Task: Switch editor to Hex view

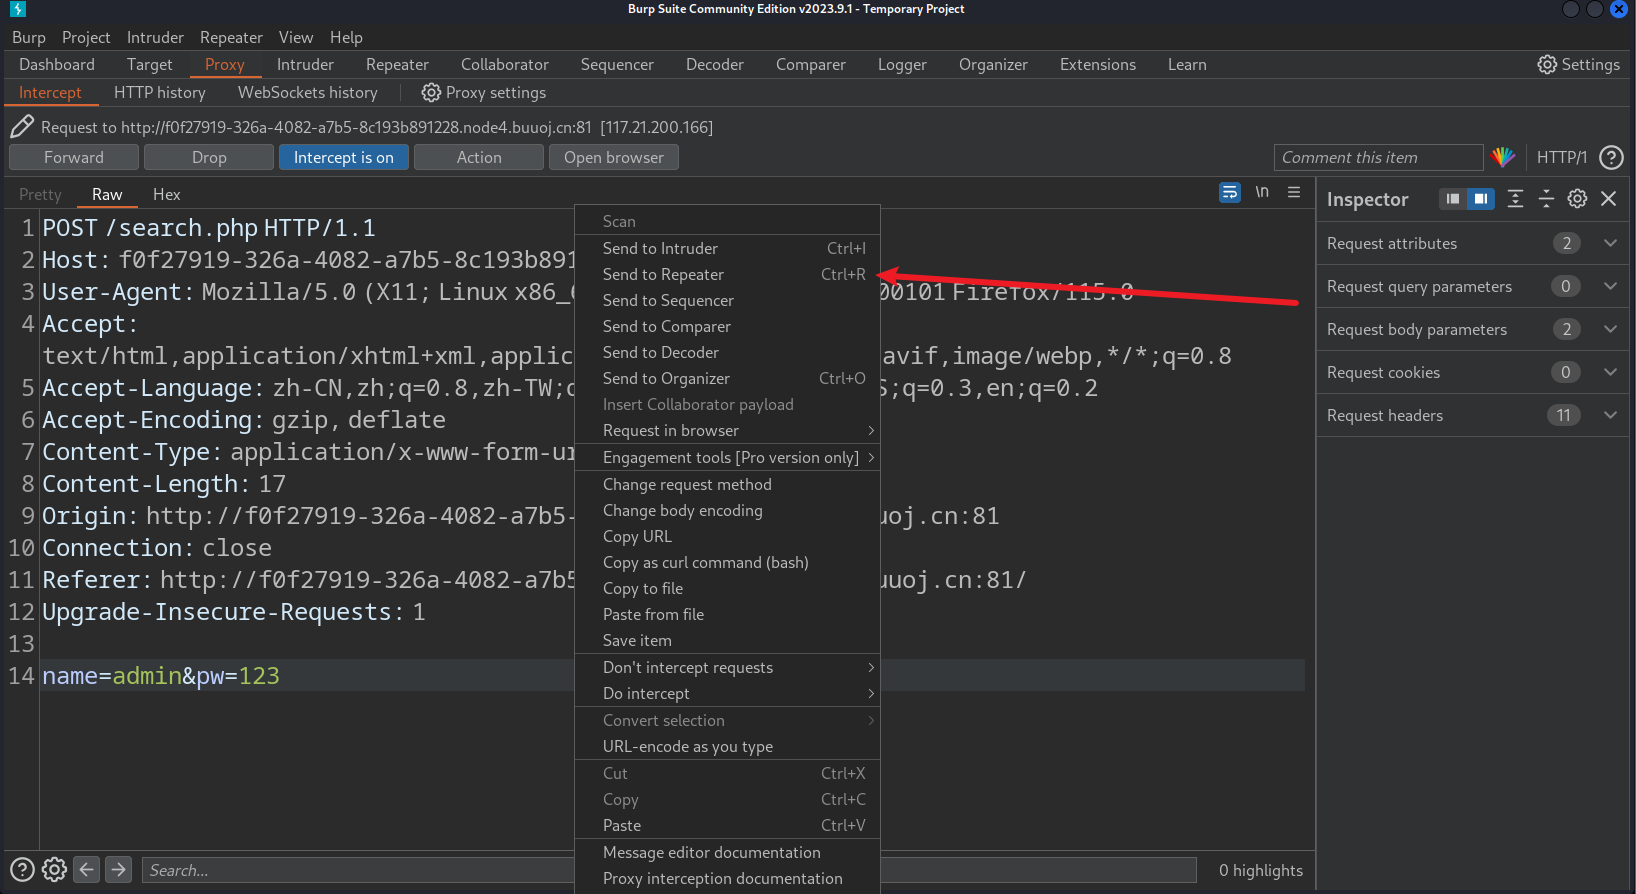Action: pyautogui.click(x=167, y=194)
